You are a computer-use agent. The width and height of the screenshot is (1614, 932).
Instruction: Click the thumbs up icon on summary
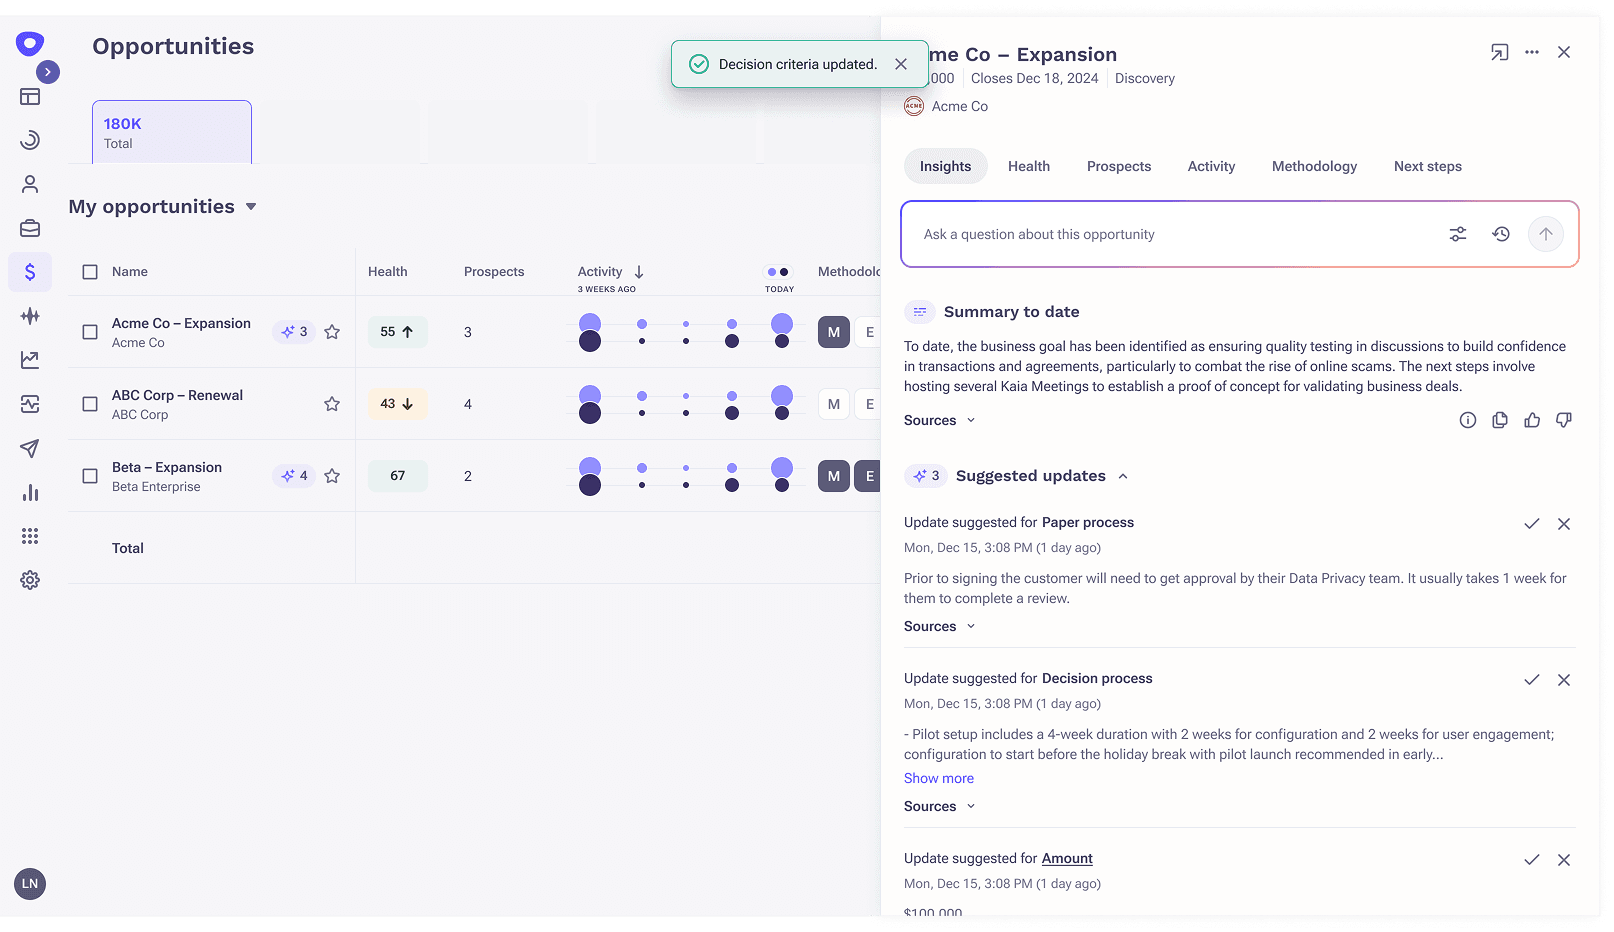1531,421
